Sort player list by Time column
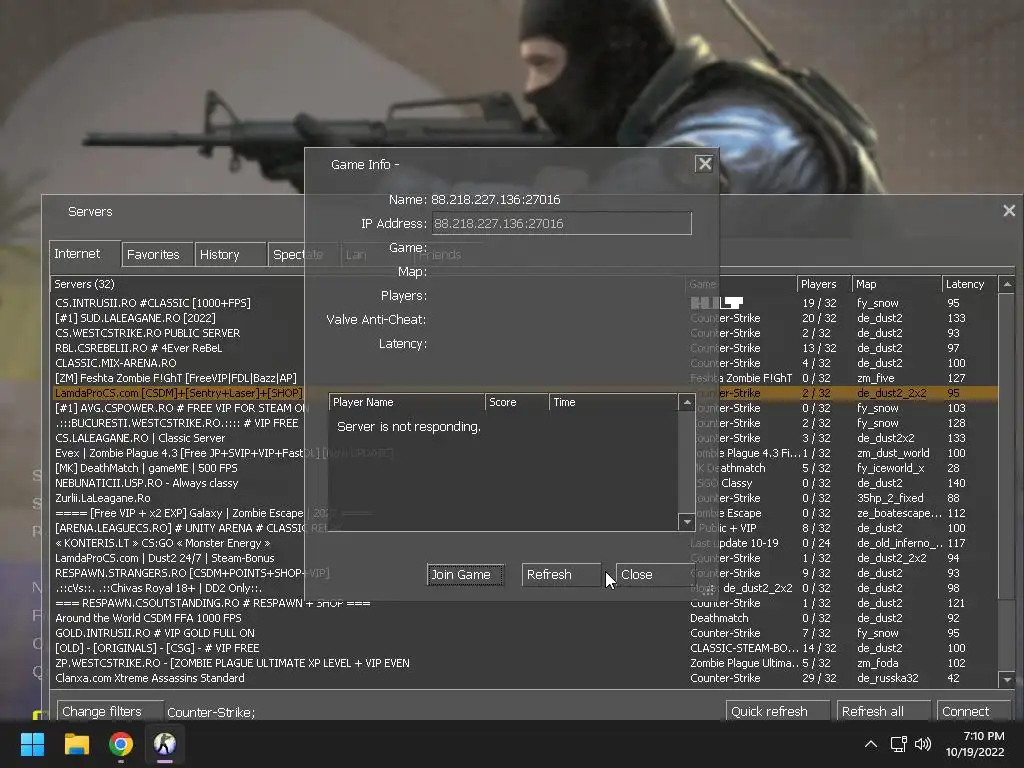The height and width of the screenshot is (768, 1024). [613, 402]
